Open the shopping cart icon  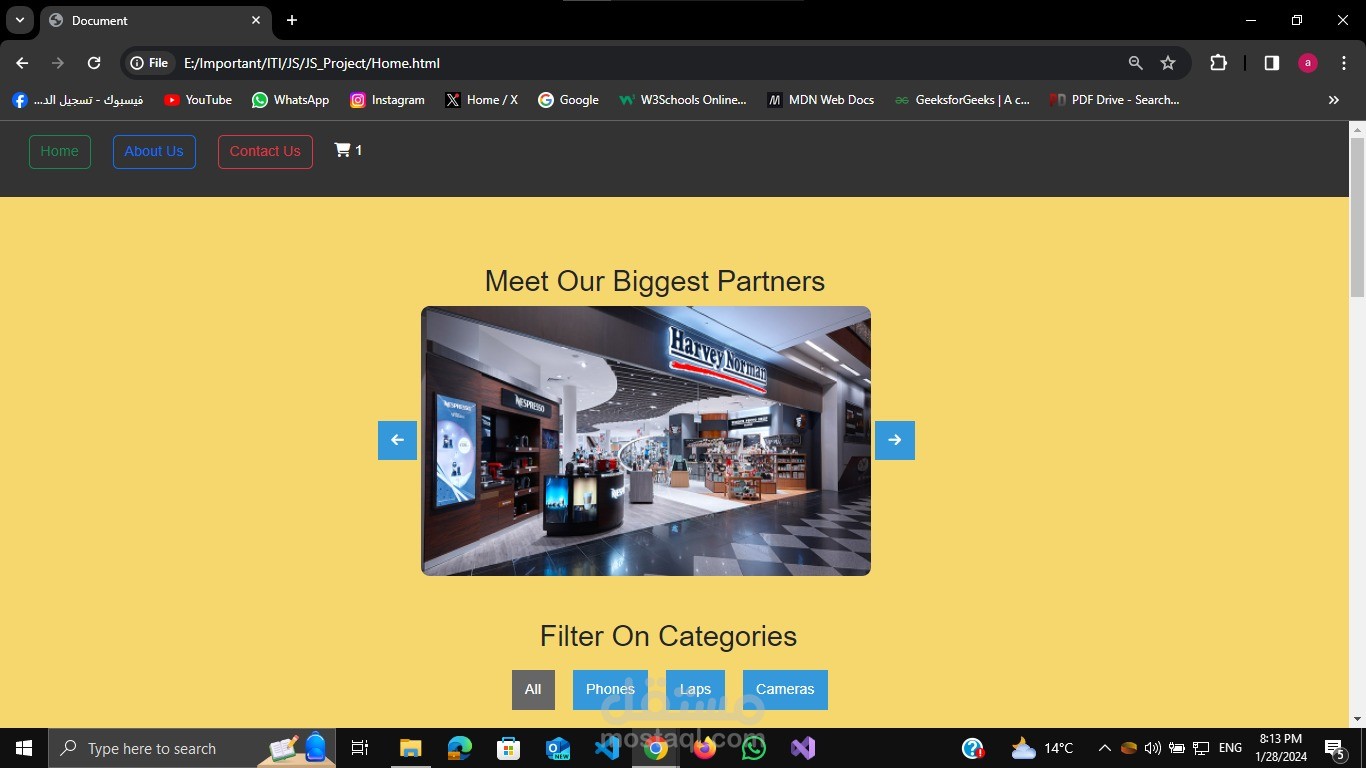pos(342,150)
